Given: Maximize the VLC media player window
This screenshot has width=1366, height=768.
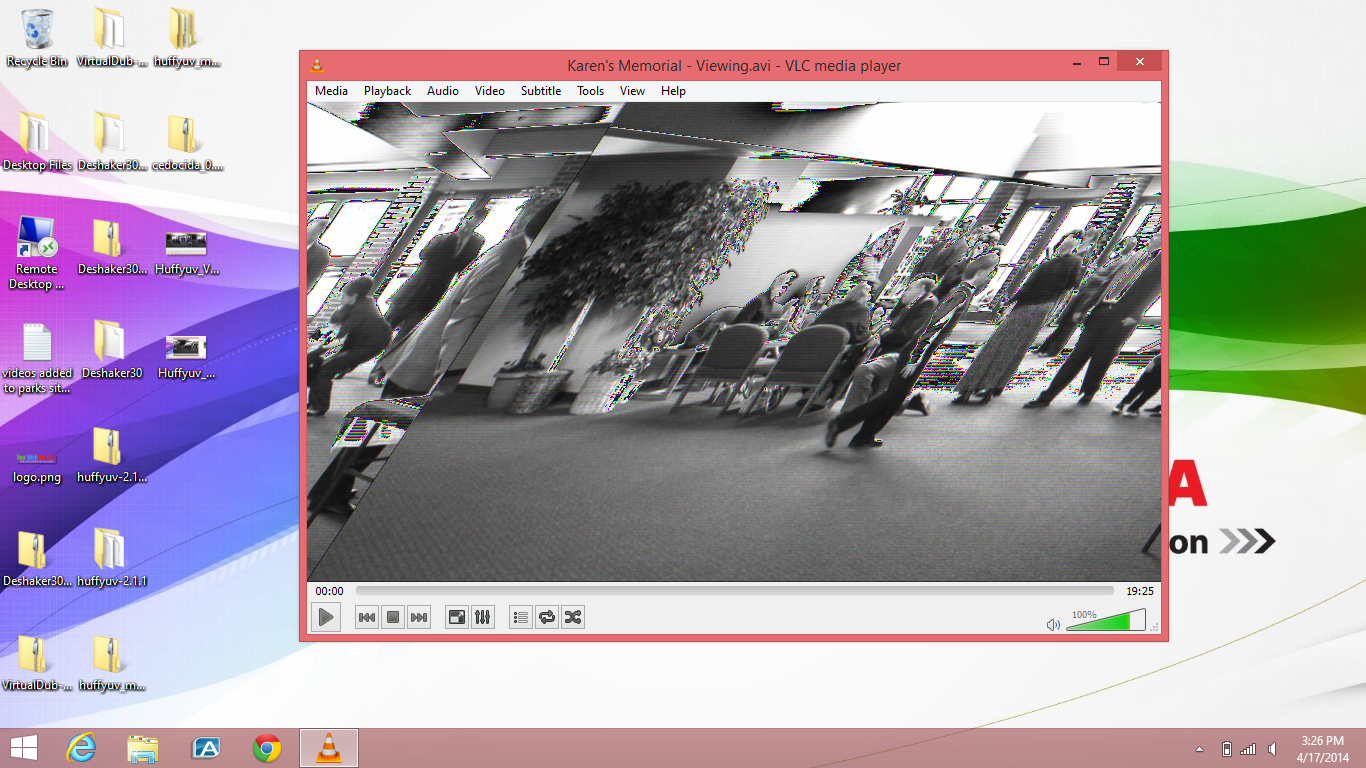Looking at the screenshot, I should click(1104, 62).
